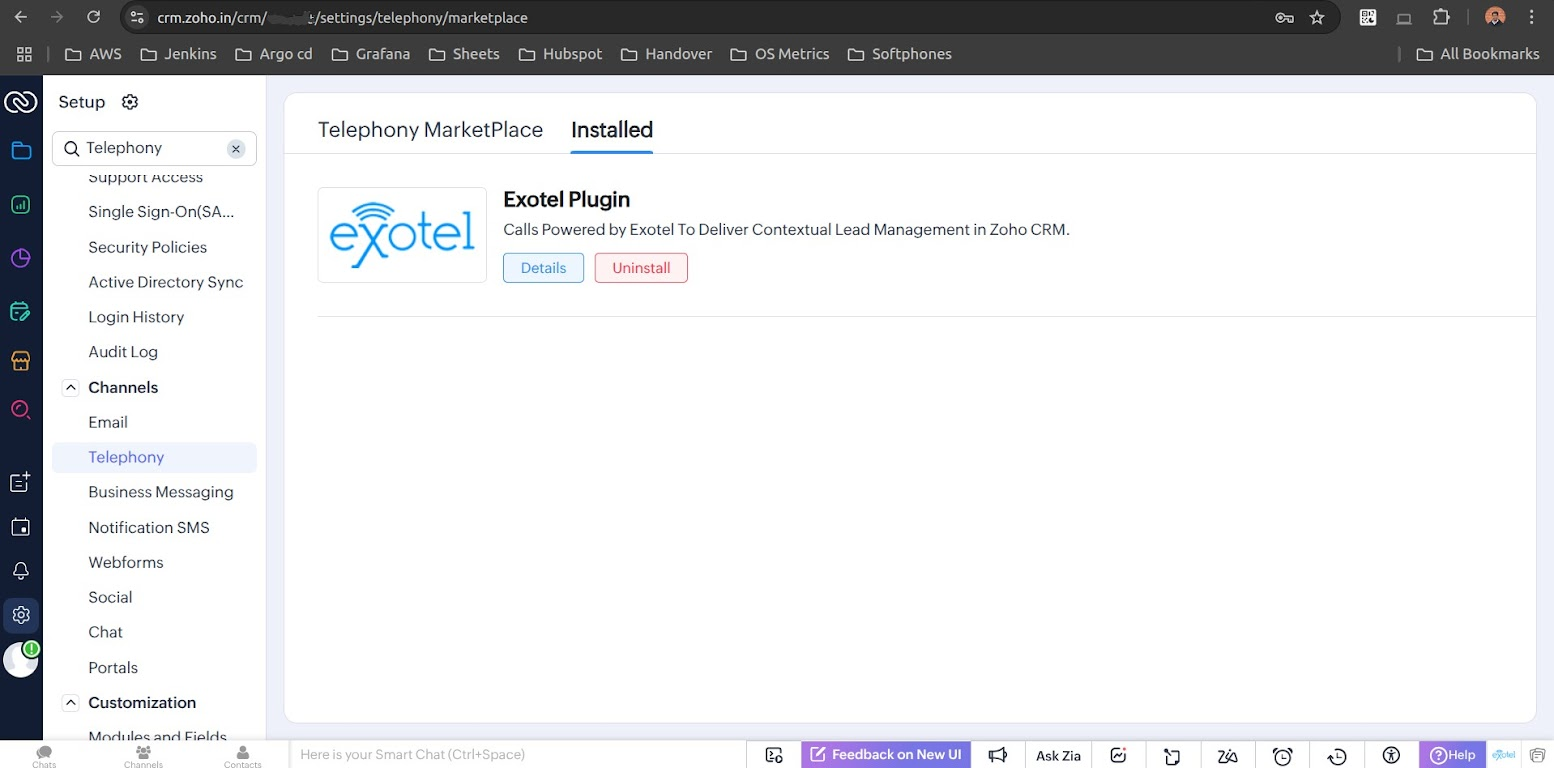
Task: Open the calendar icon in left rail
Action: [x=21, y=527]
